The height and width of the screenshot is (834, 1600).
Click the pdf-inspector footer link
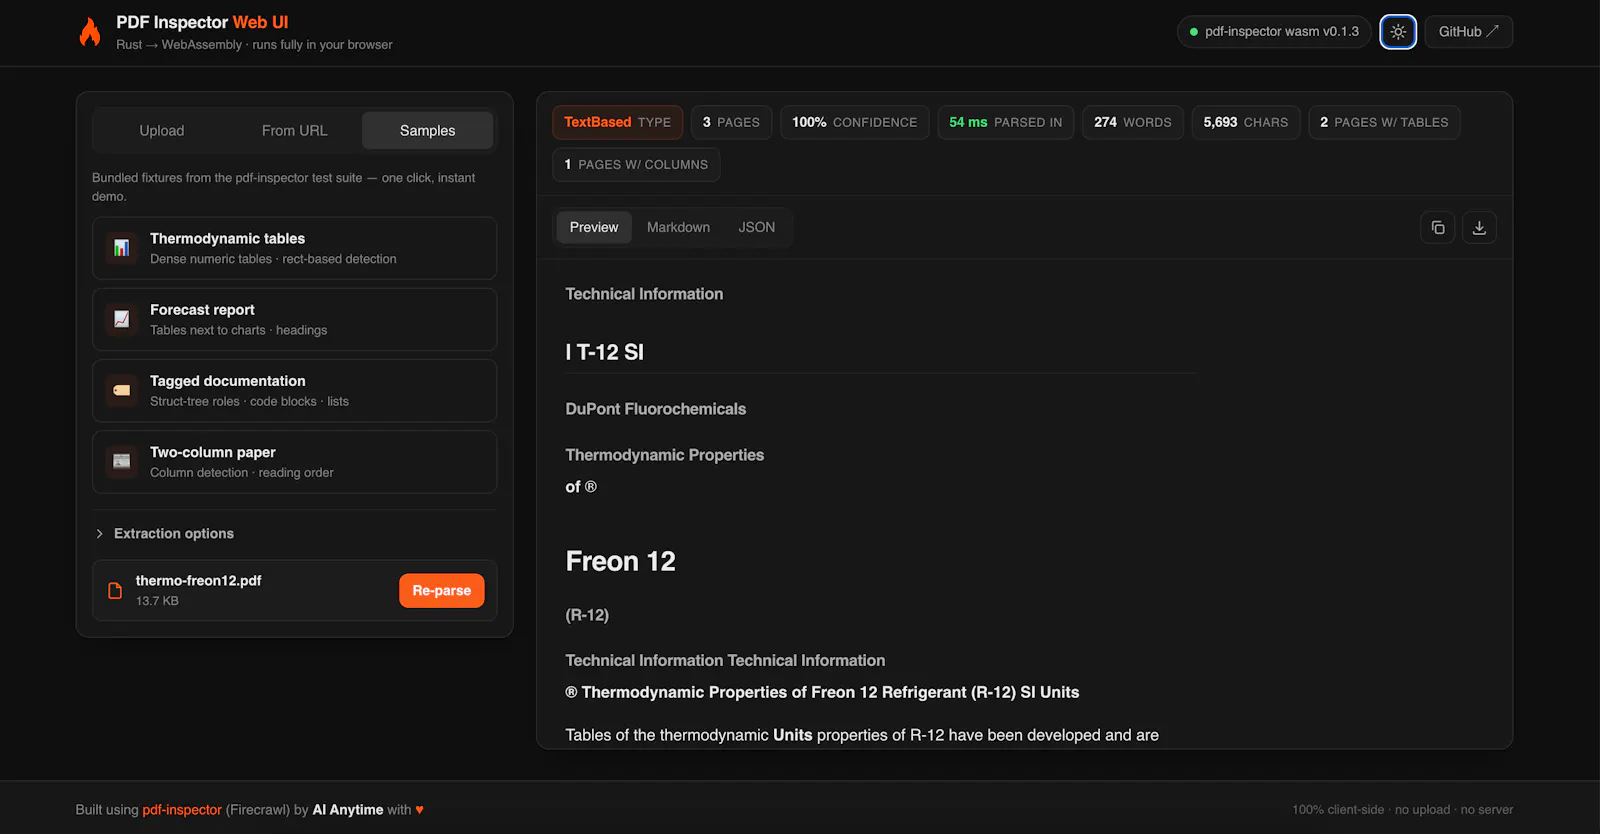[182, 810]
